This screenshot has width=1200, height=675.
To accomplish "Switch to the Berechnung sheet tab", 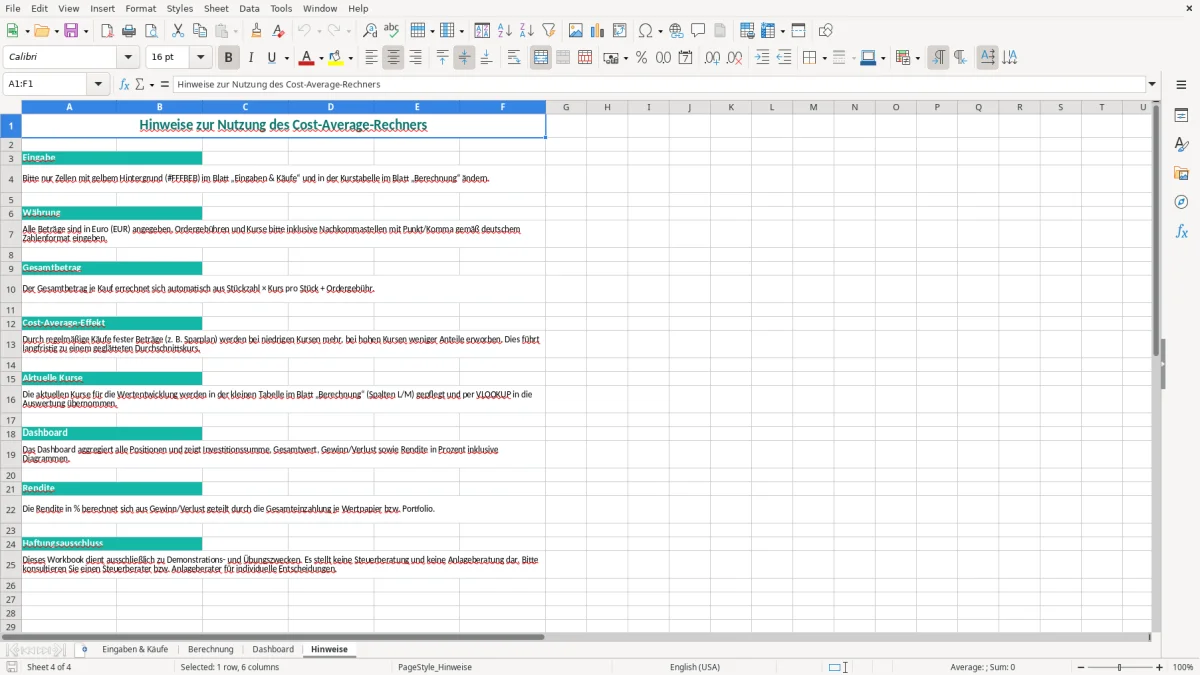I will click(210, 650).
